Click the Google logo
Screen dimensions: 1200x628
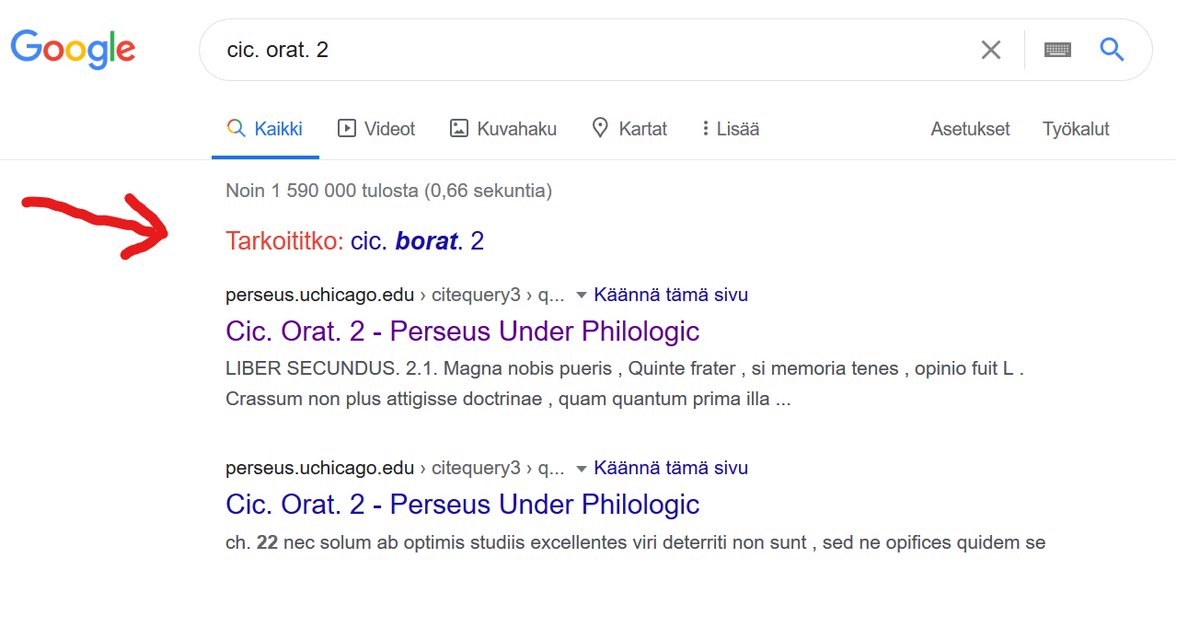point(73,49)
